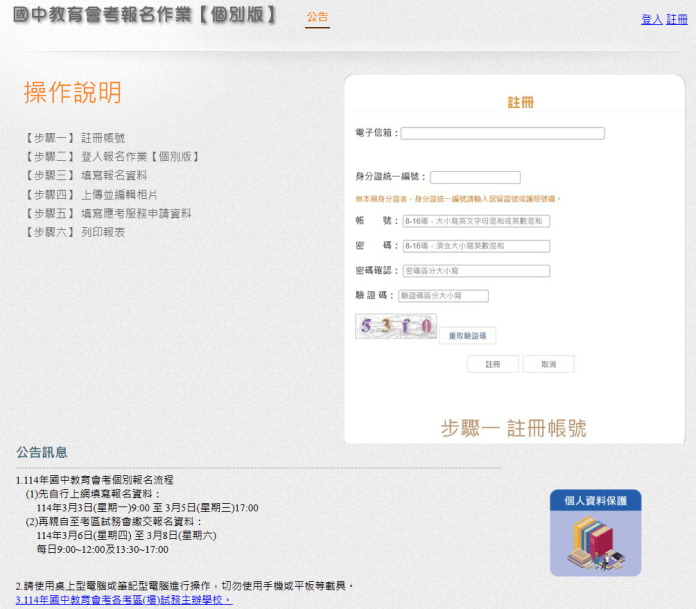Select 步驟一 註冊帳號 instruction
The height and width of the screenshot is (609, 696).
pos(75,138)
